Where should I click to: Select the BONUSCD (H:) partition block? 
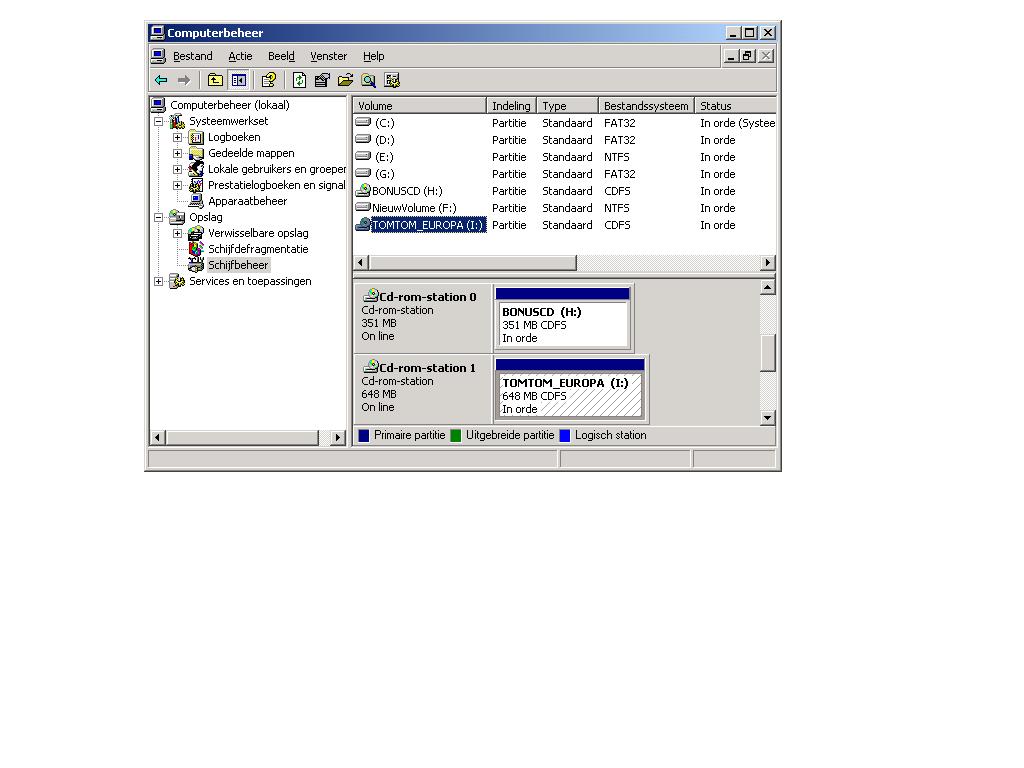pos(562,317)
